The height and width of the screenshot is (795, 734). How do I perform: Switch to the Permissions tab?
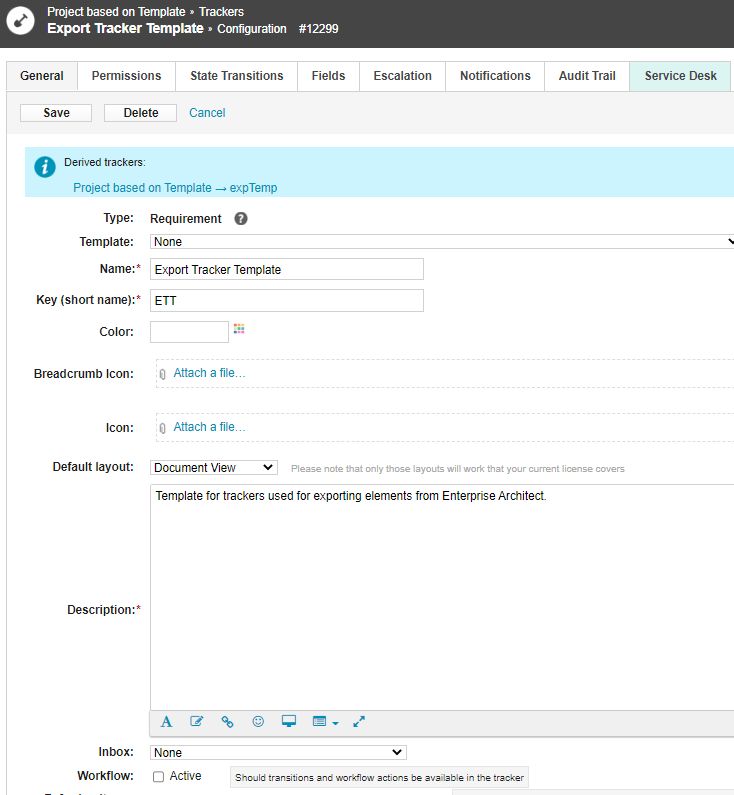pos(126,76)
